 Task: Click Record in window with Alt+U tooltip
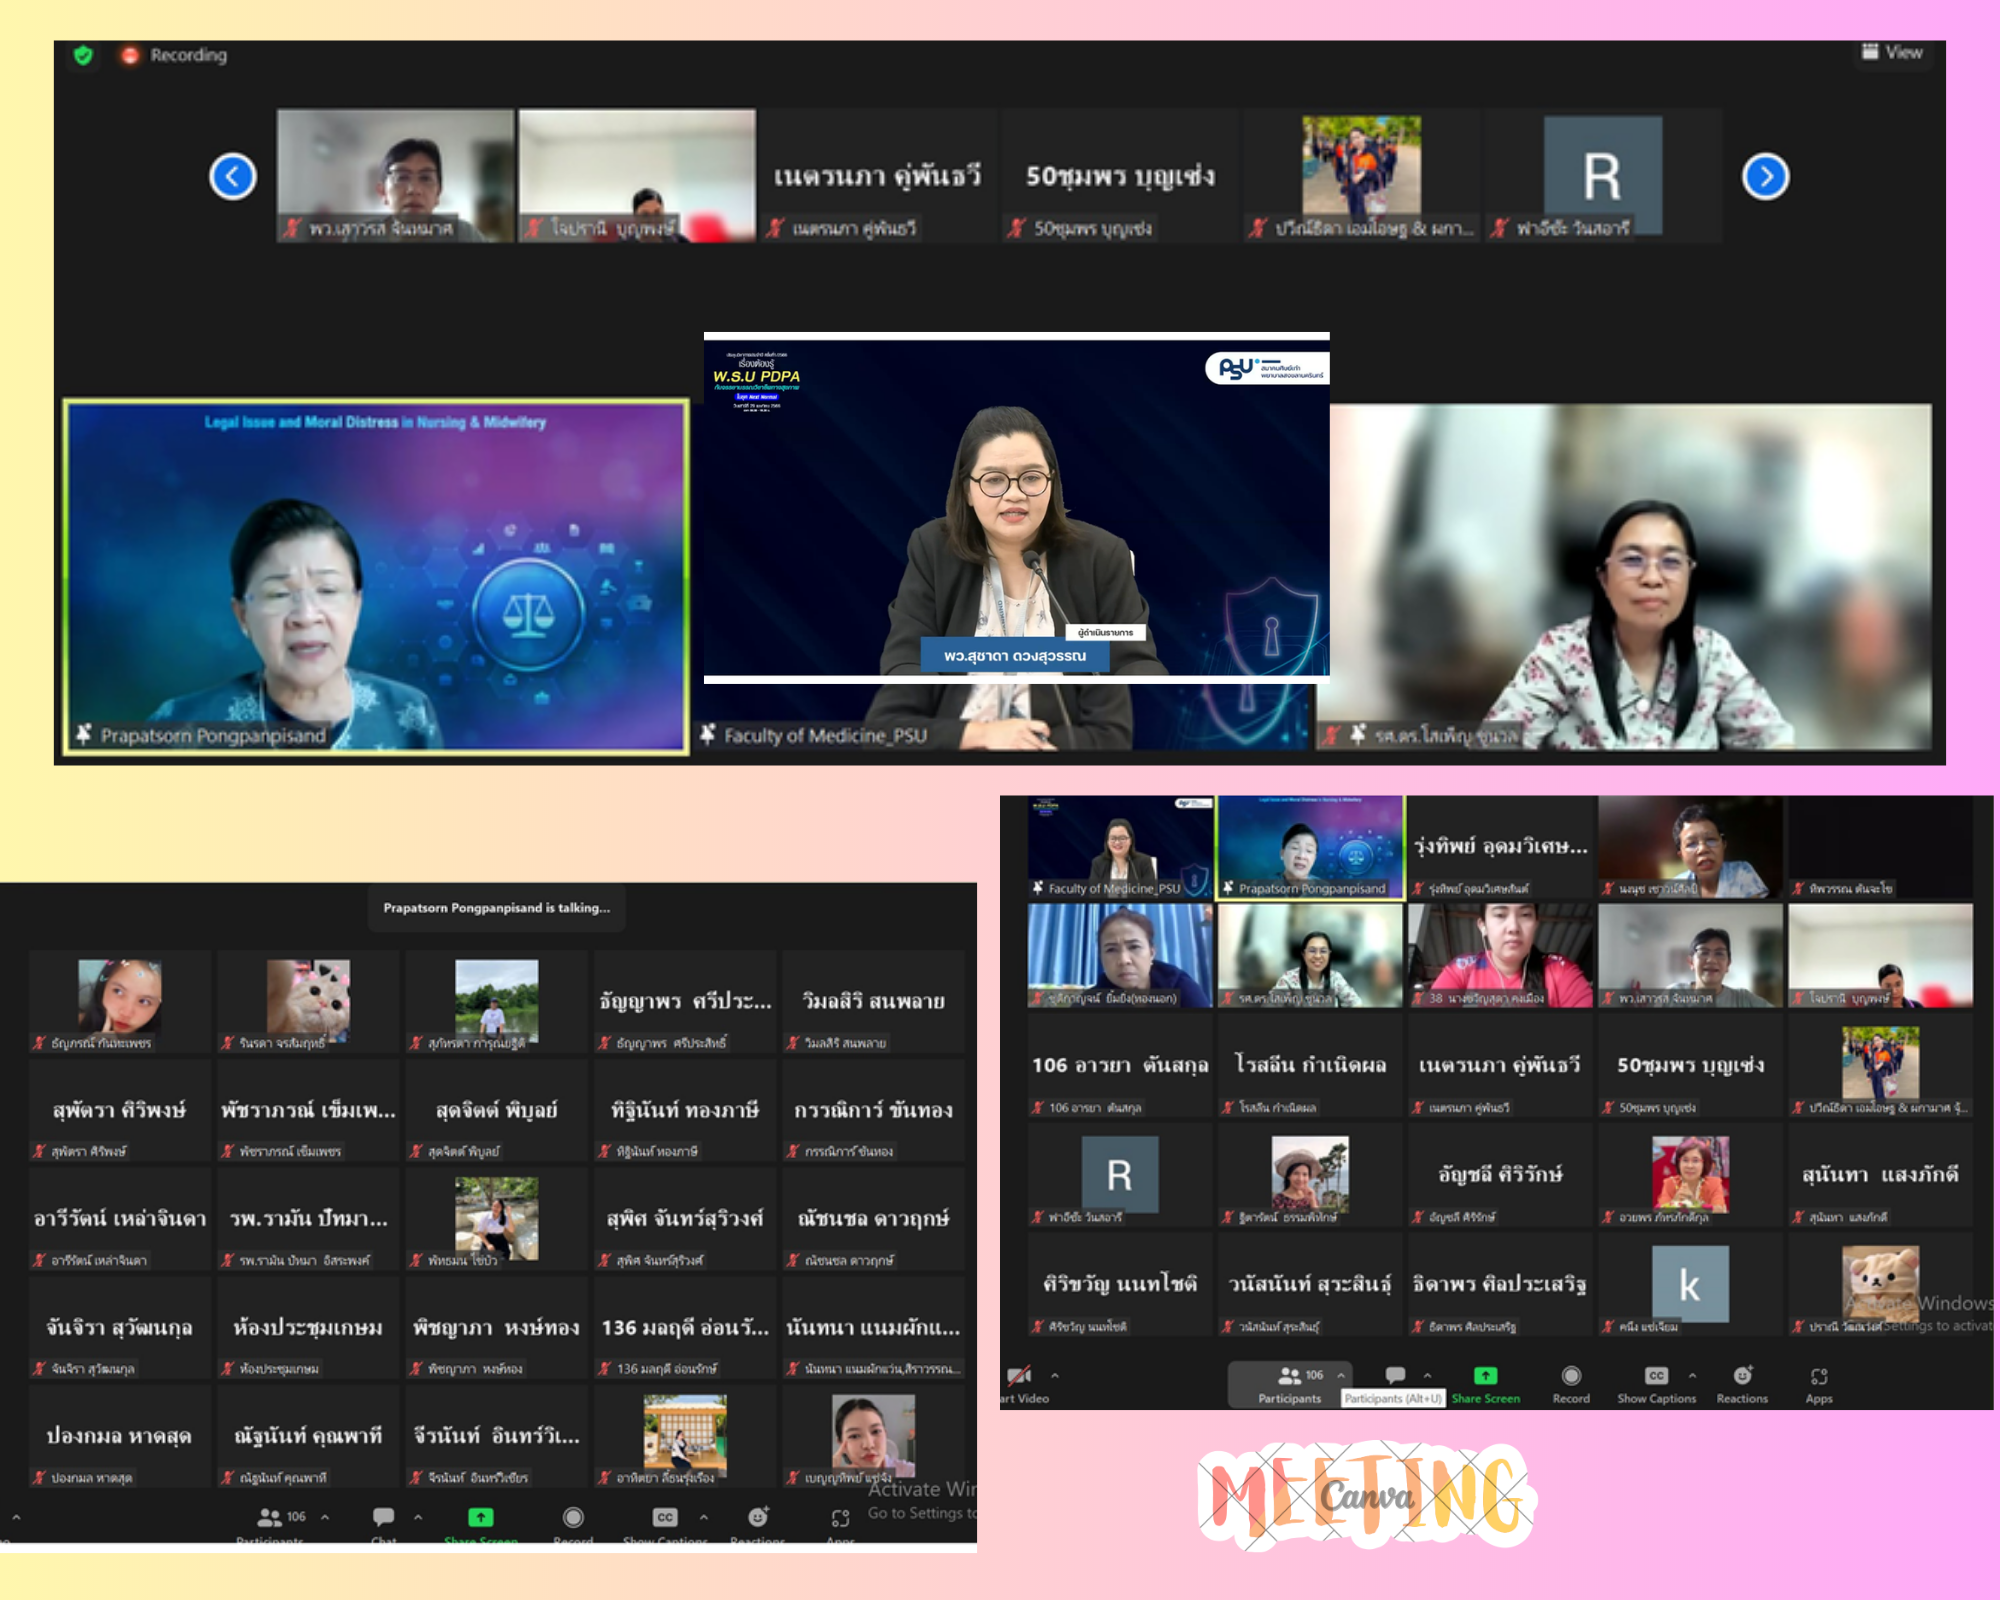(x=1571, y=1385)
